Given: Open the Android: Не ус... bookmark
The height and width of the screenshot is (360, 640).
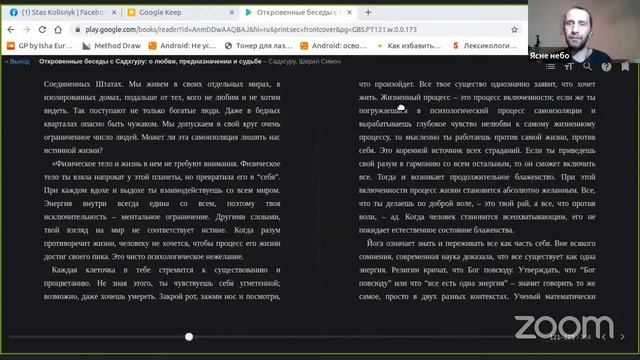Looking at the screenshot, I should 182,46.
